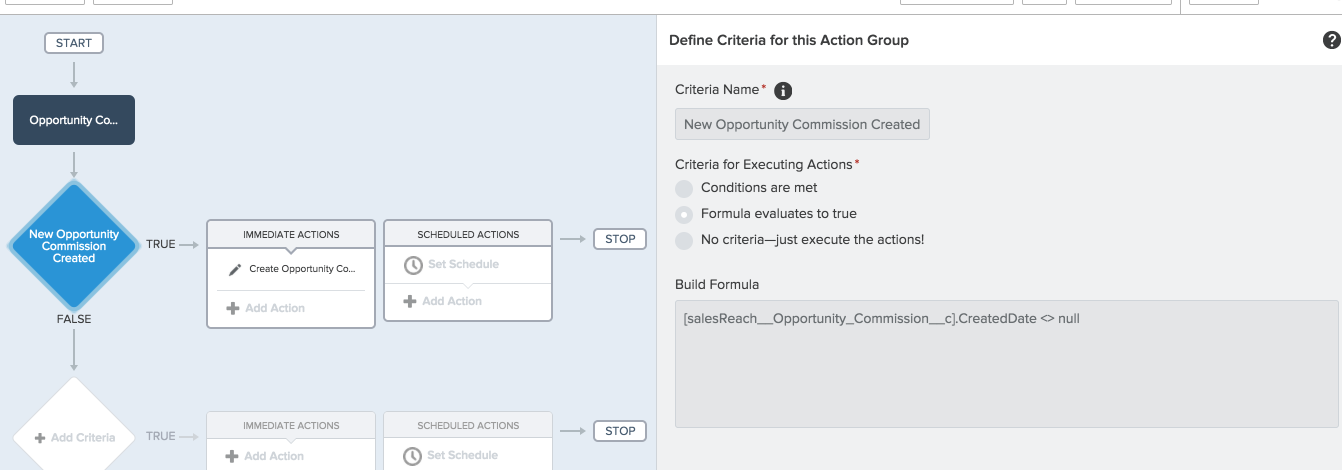Choose No criteria—just execute the actions

pyautogui.click(x=684, y=240)
